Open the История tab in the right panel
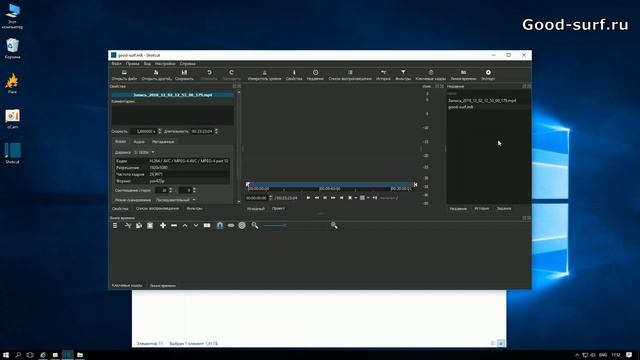This screenshot has height=360, width=640. point(482,209)
